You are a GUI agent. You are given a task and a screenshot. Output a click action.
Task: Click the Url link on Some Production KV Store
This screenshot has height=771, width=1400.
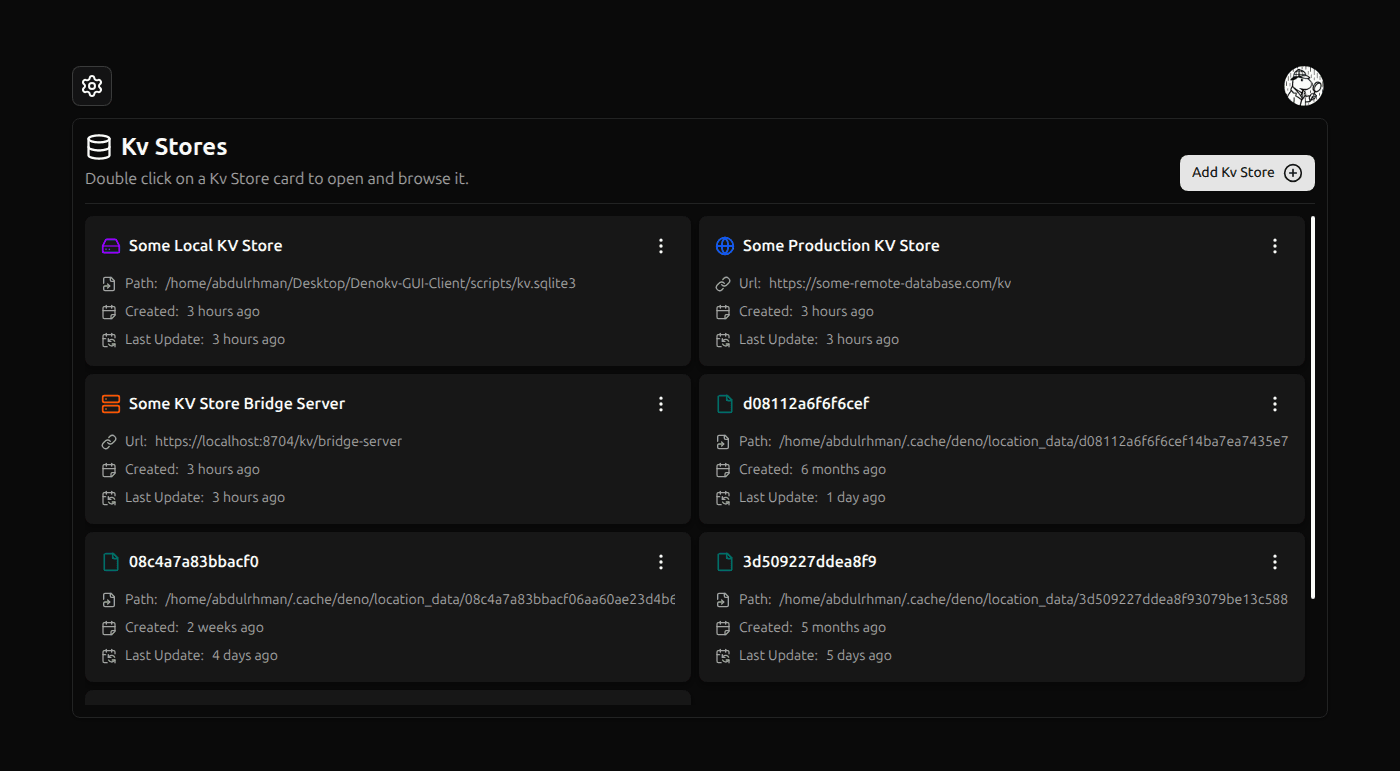pos(889,282)
